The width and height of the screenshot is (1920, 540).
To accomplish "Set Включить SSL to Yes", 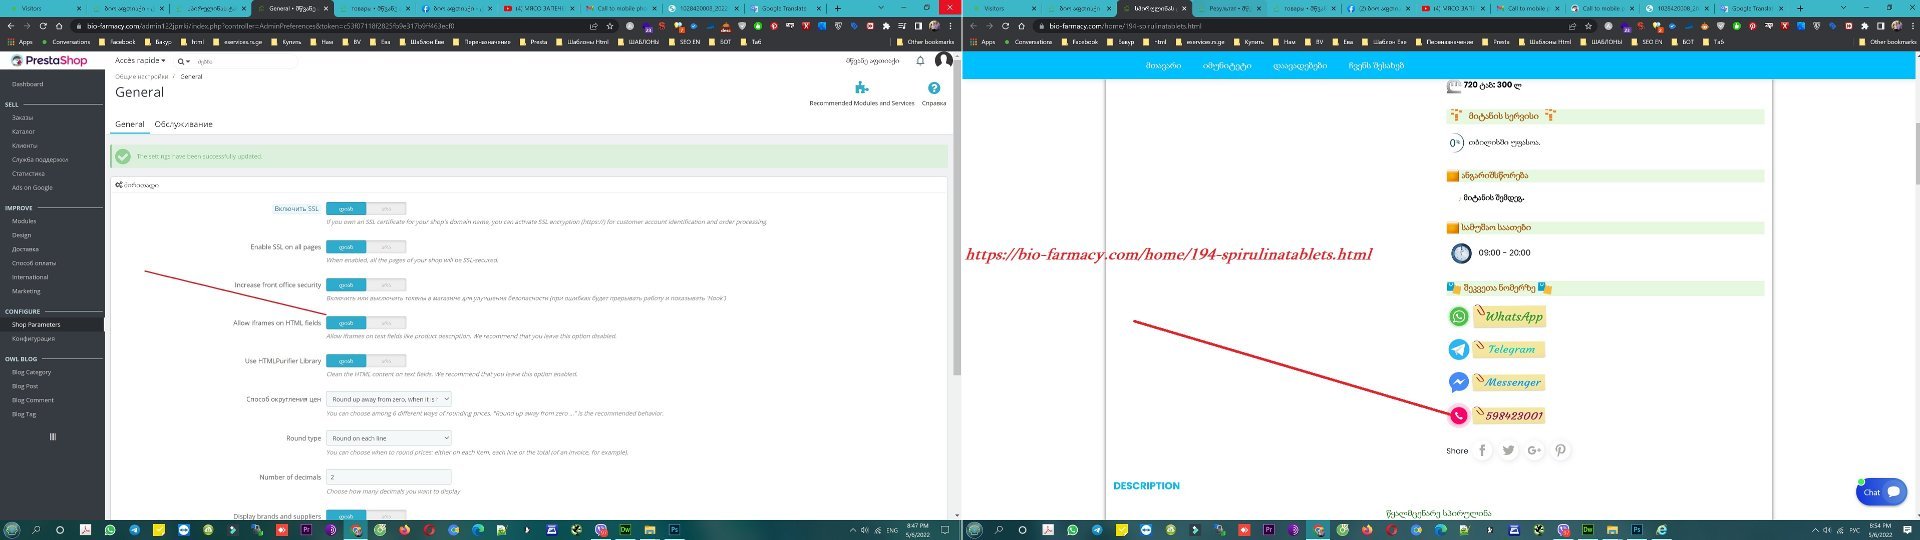I will (346, 208).
